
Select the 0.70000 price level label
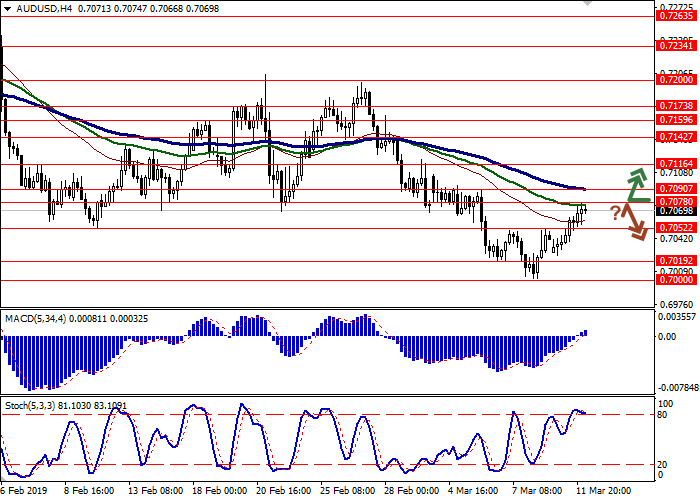(669, 280)
